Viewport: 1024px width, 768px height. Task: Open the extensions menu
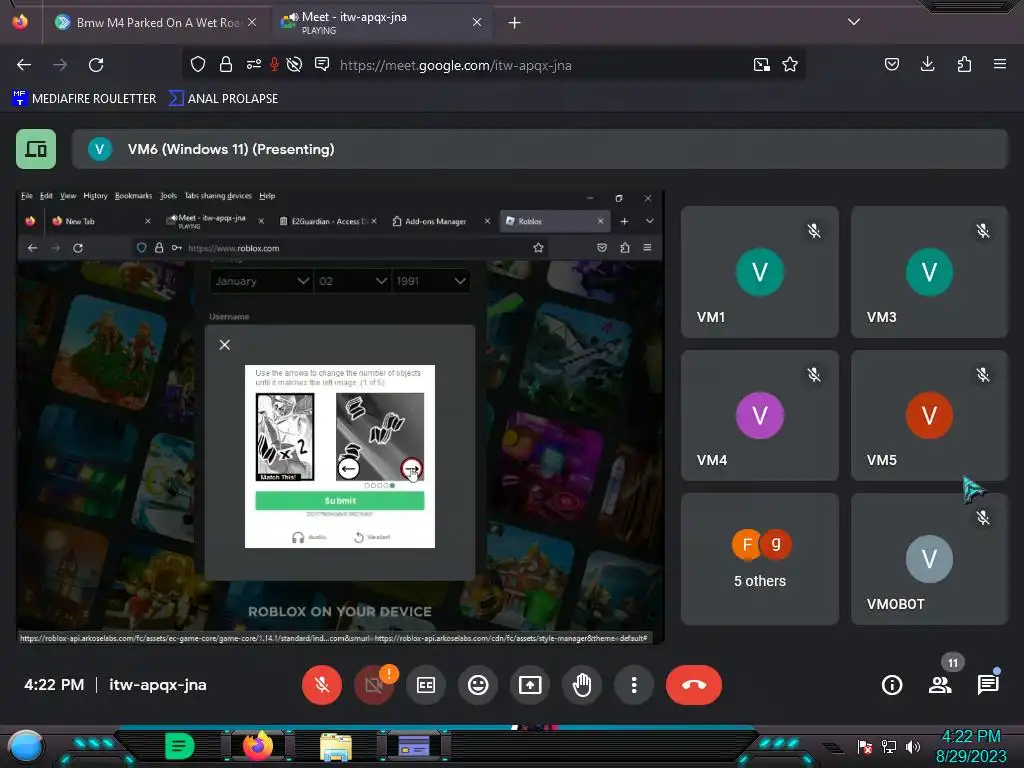pos(964,64)
